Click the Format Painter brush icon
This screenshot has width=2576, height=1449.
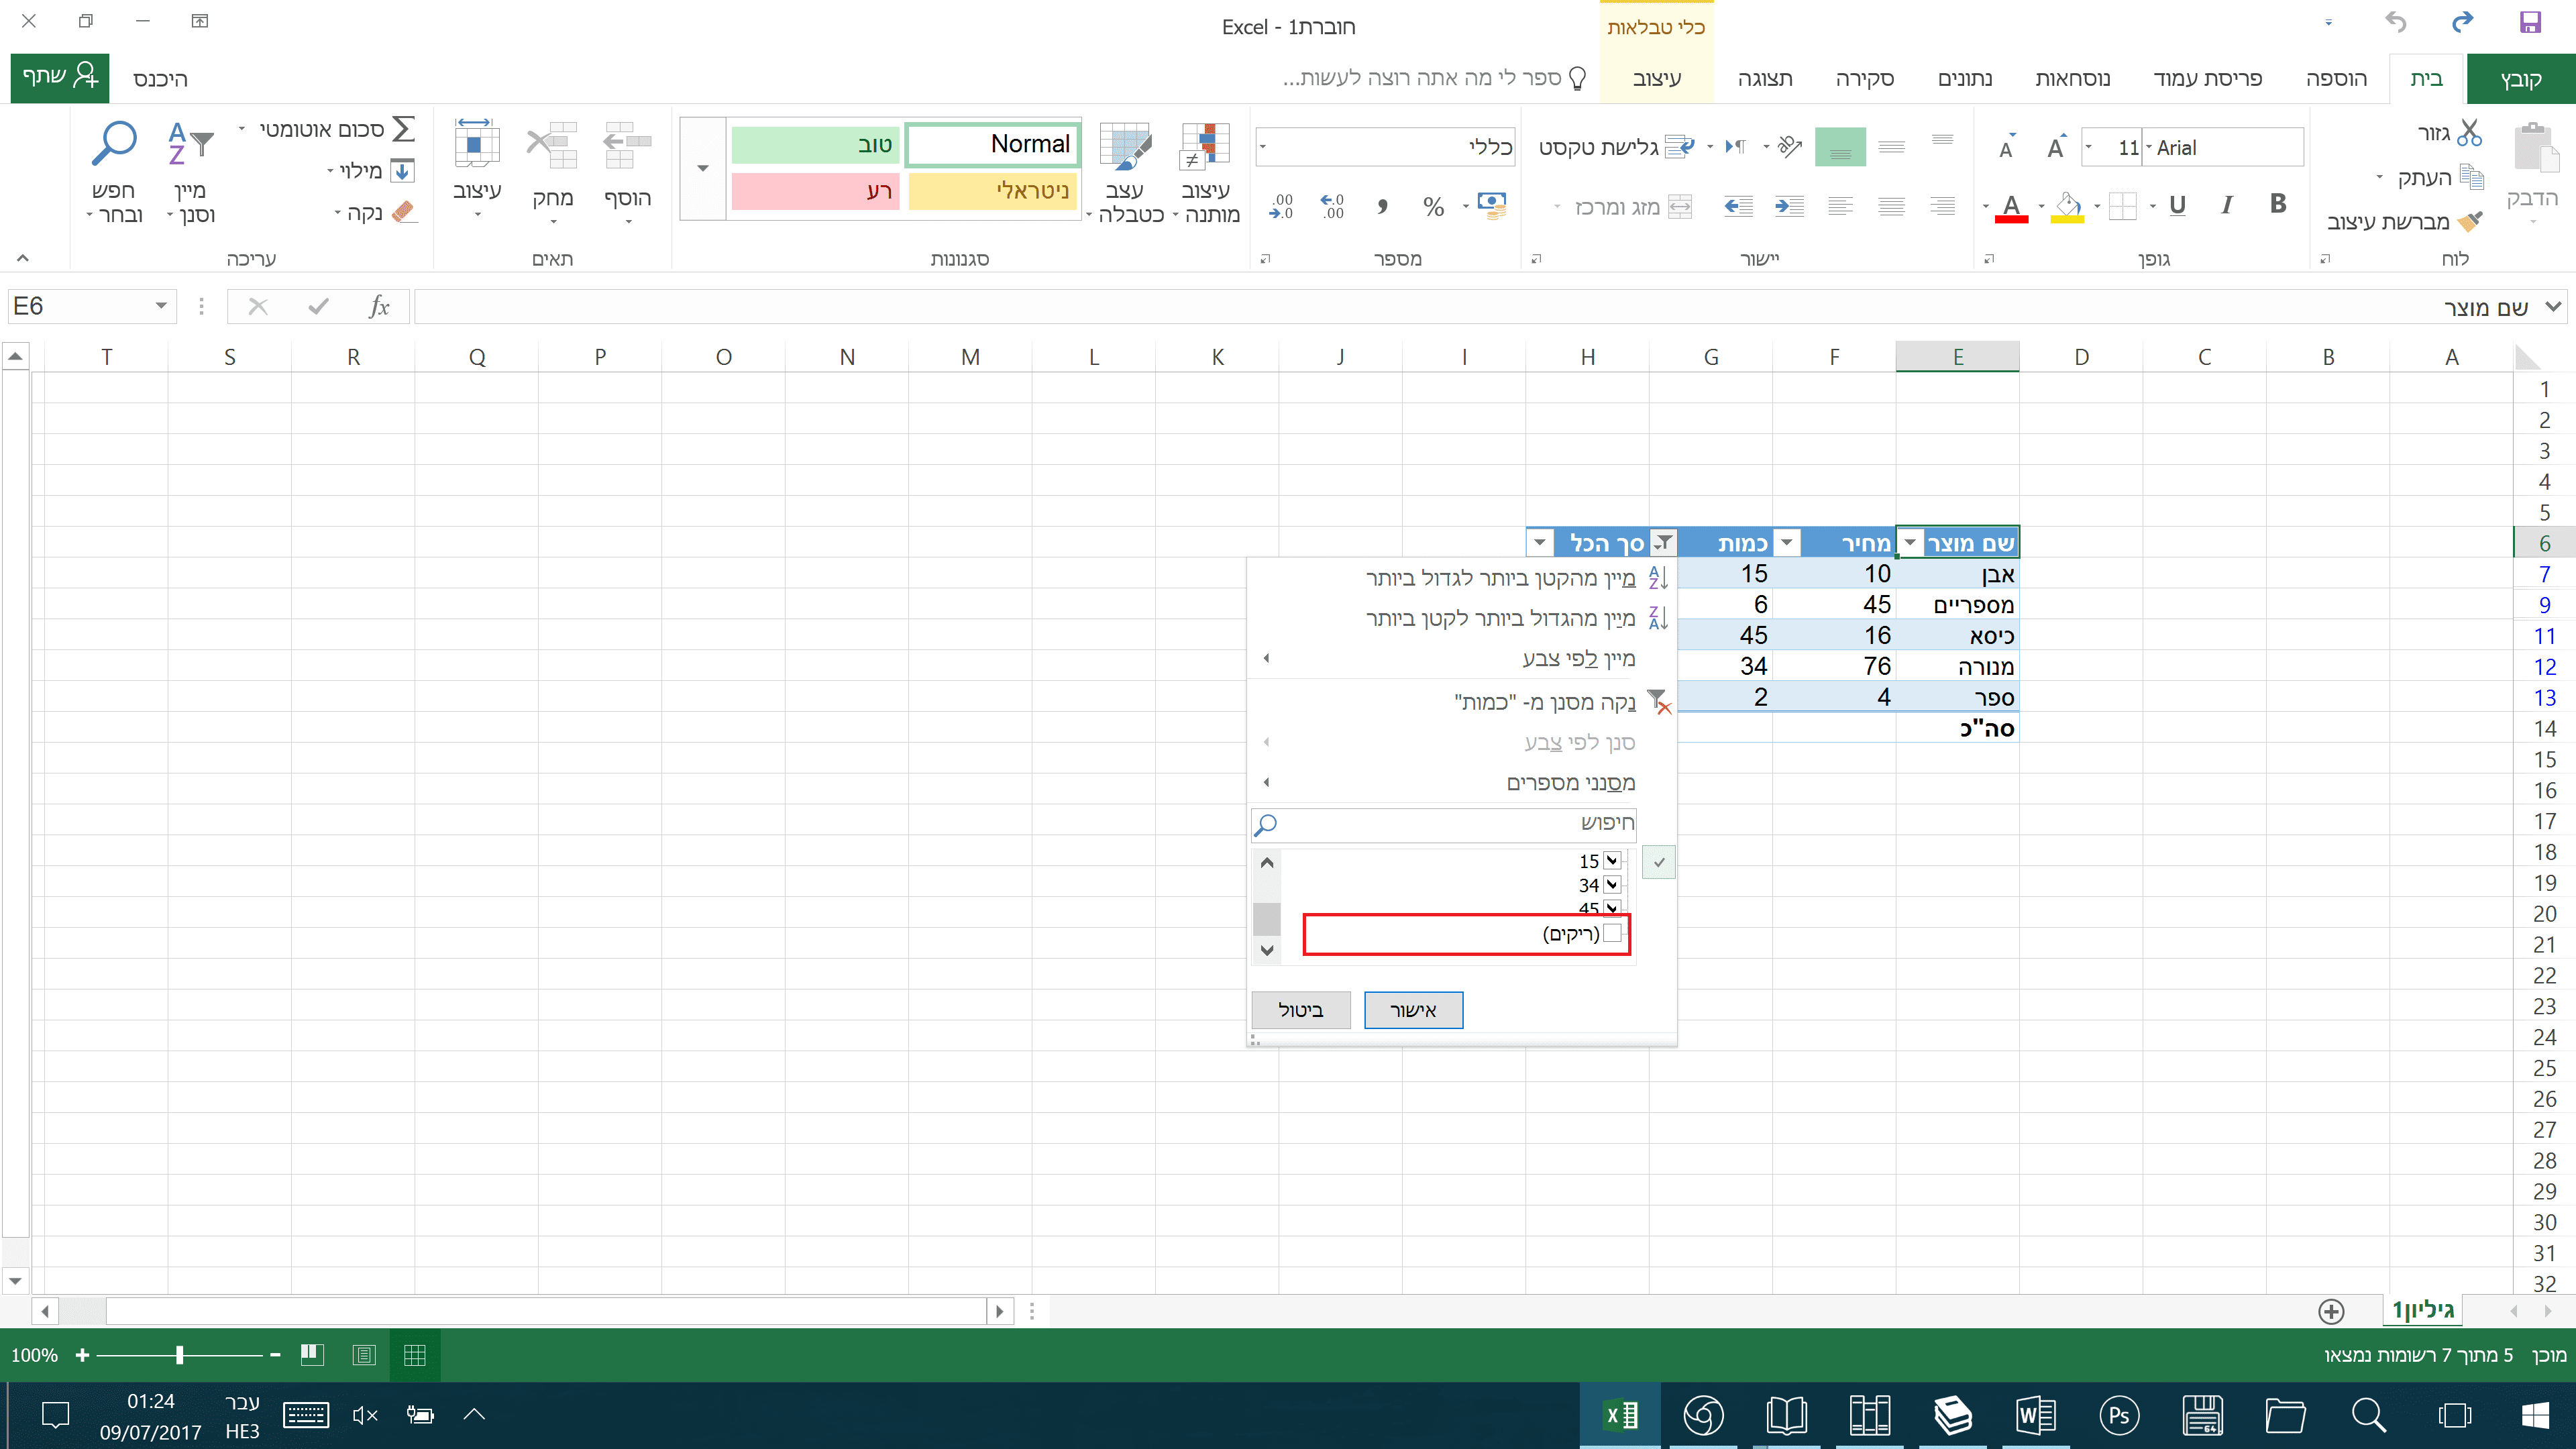[2470, 221]
